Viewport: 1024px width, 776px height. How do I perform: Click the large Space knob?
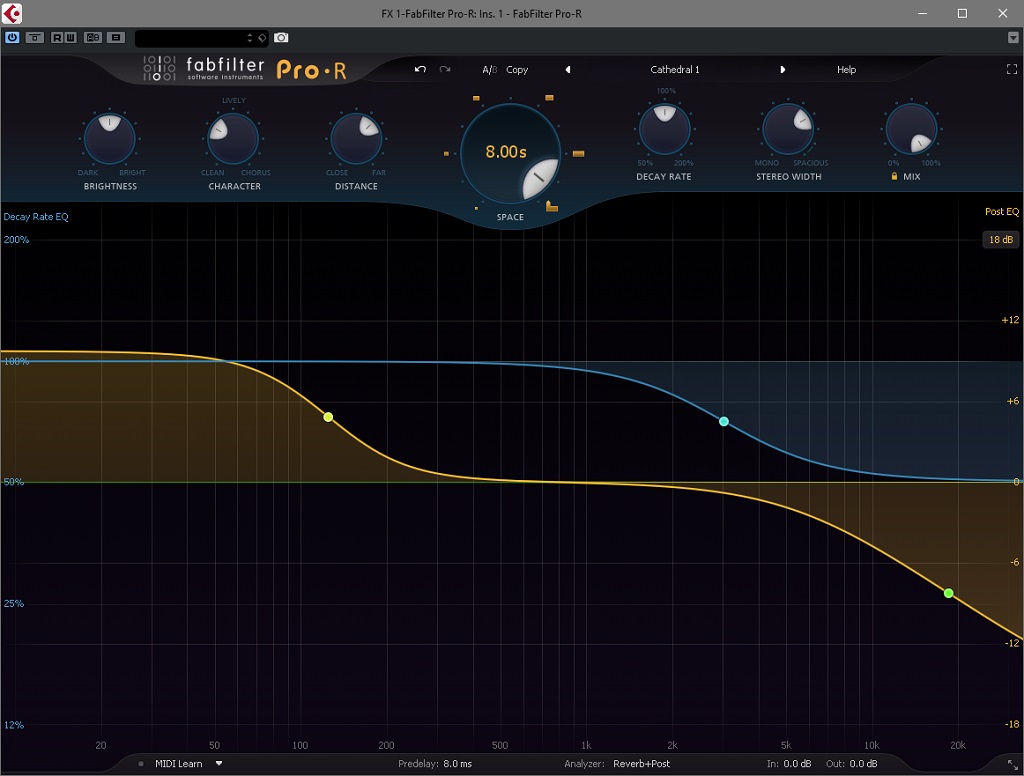point(511,154)
